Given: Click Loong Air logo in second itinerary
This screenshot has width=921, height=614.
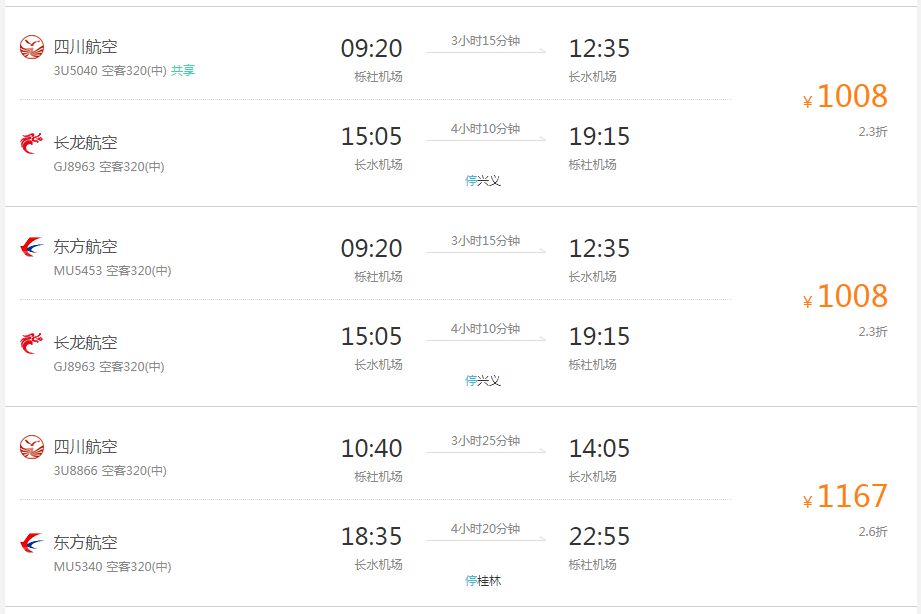Looking at the screenshot, I should (32, 343).
